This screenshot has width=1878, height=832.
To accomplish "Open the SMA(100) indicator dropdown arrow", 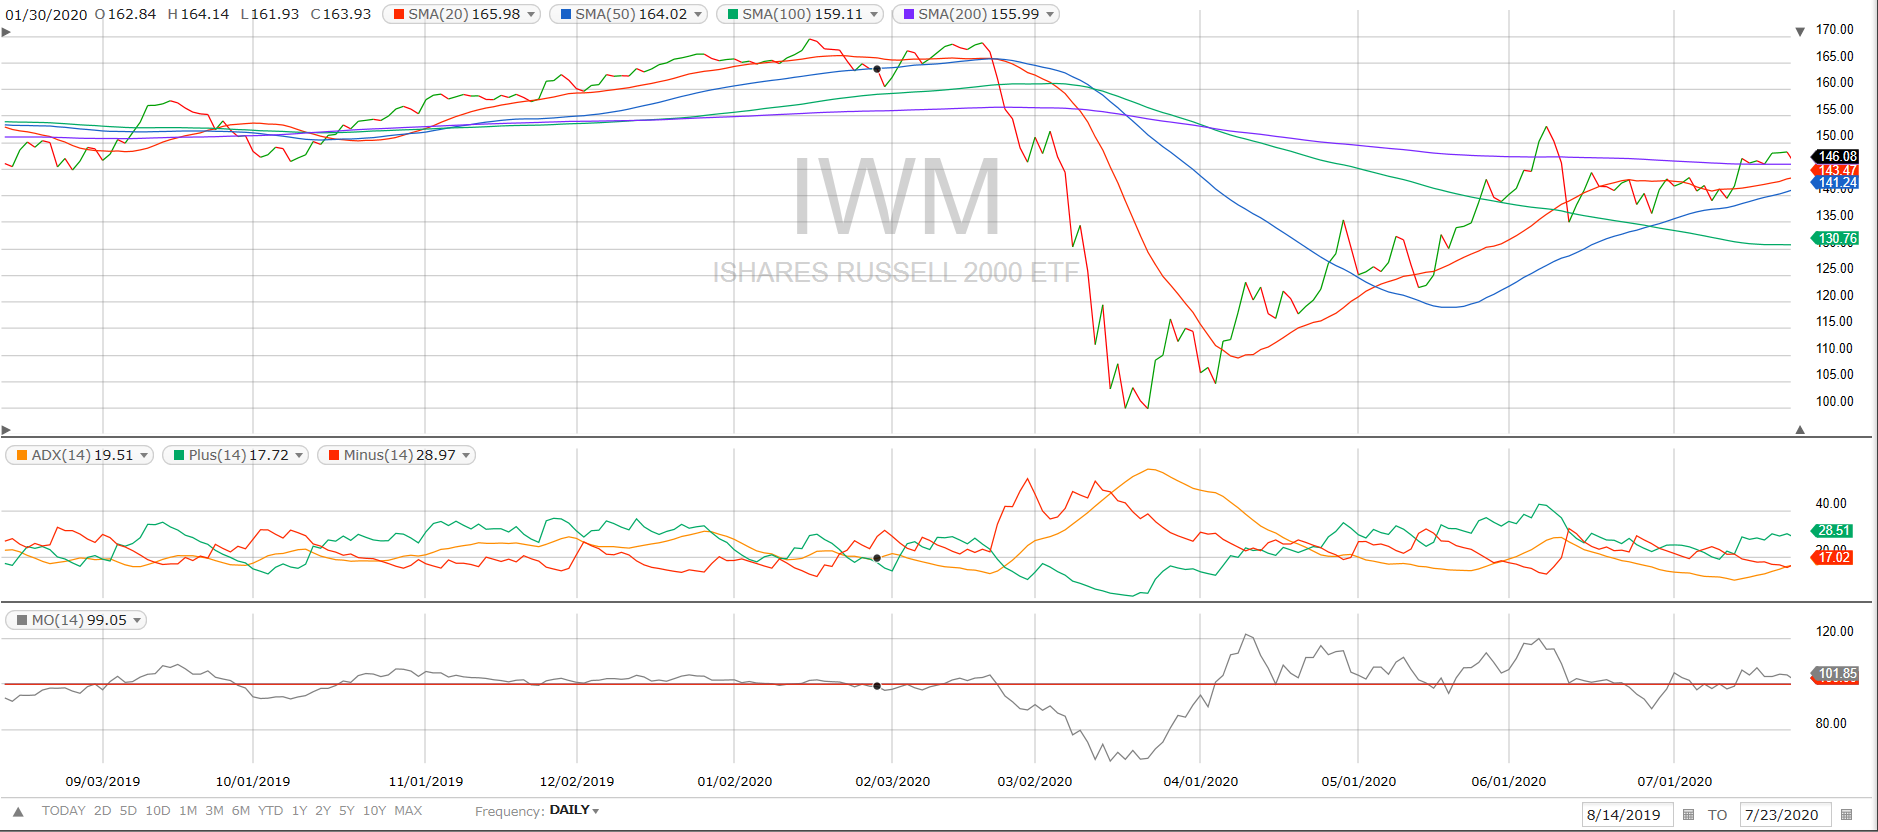I will click(874, 15).
